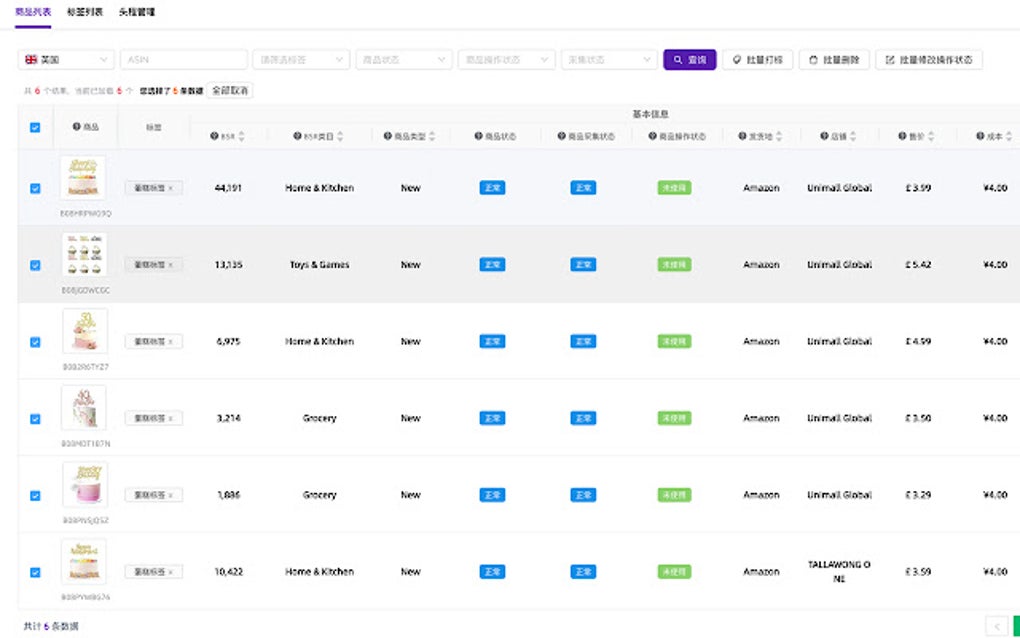Uncheck the checkbox for the 6,975 BSR row
Screen dimensions: 1020x638
click(35, 342)
